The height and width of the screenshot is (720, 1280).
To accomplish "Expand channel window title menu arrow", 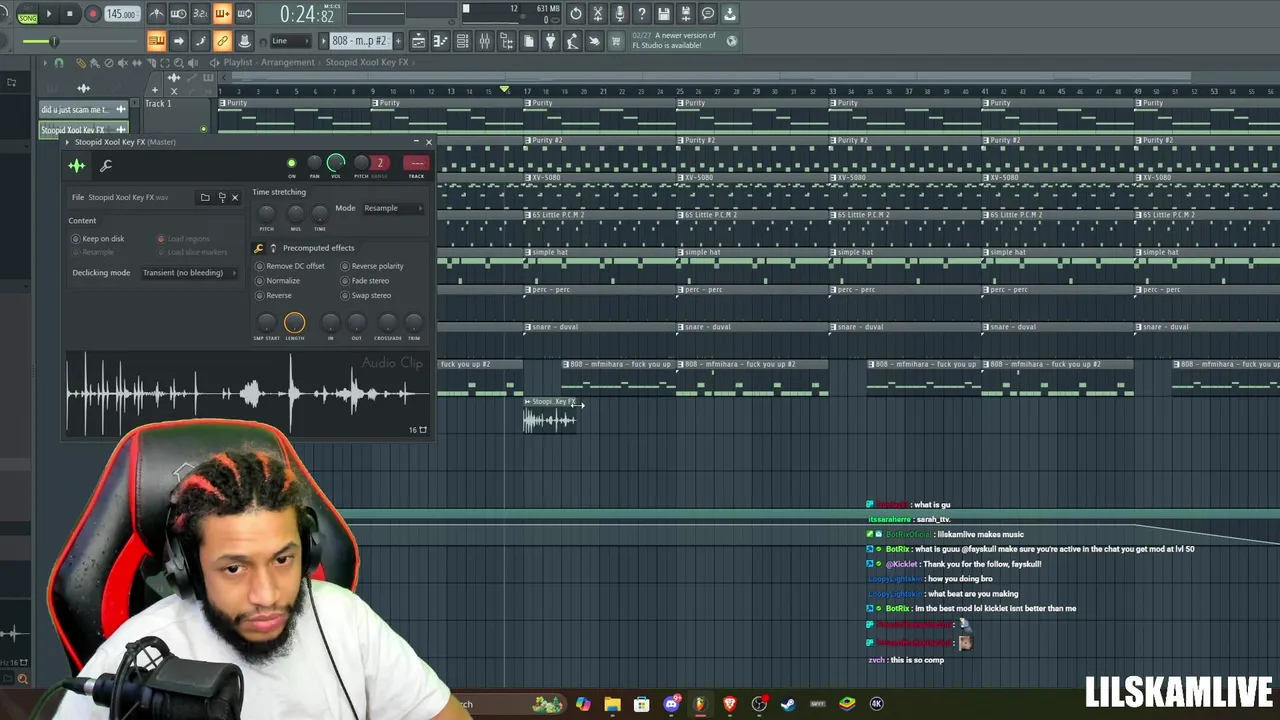I will tap(67, 142).
